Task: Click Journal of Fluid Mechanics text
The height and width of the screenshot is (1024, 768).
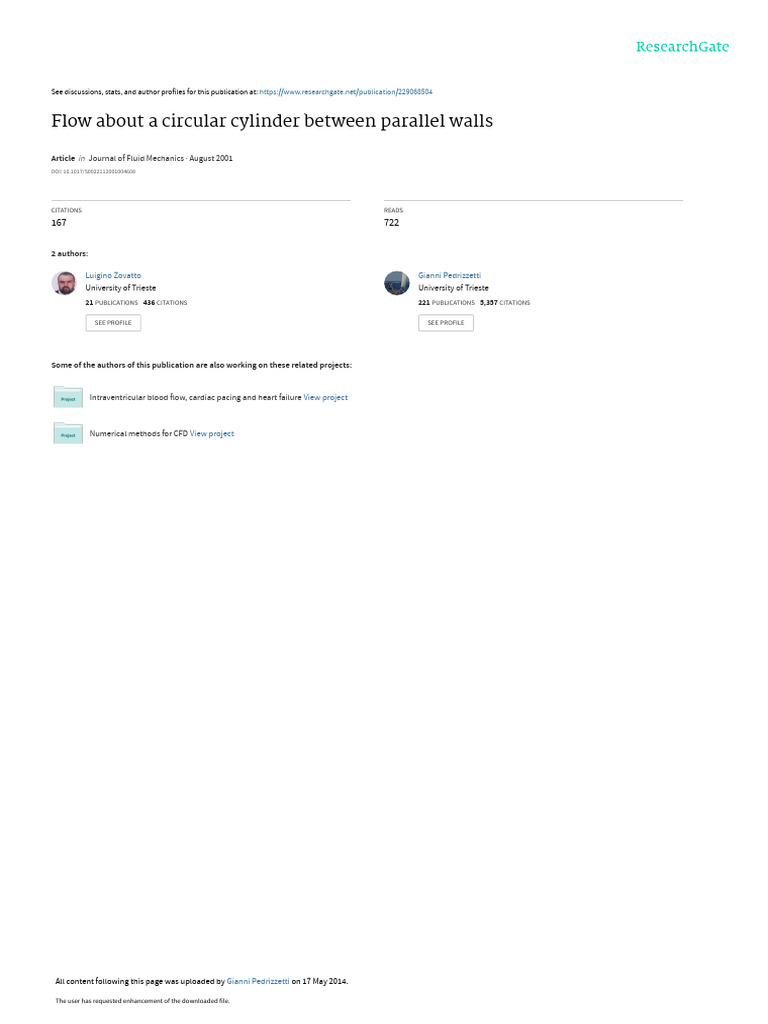Action: point(136,158)
